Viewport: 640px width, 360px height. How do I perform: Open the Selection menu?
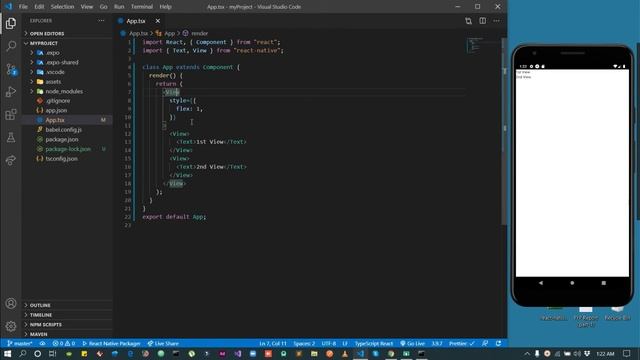pos(62,7)
